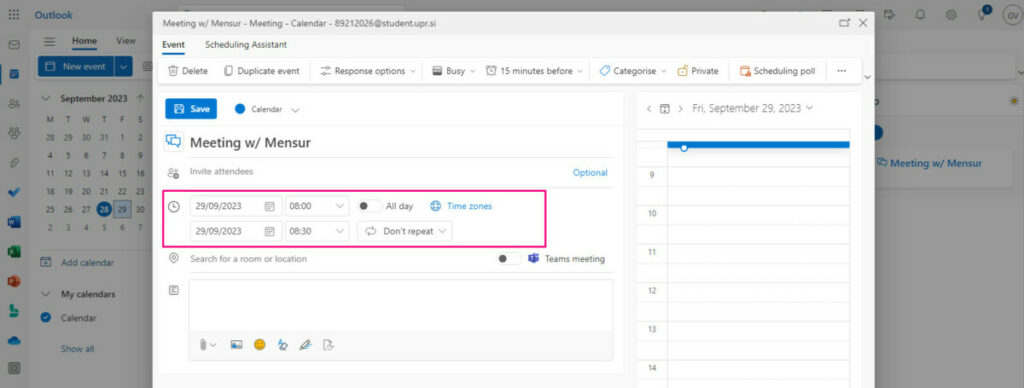Viewport: 1024px width, 388px height.
Task: Click the signature pen icon
Action: 305,345
